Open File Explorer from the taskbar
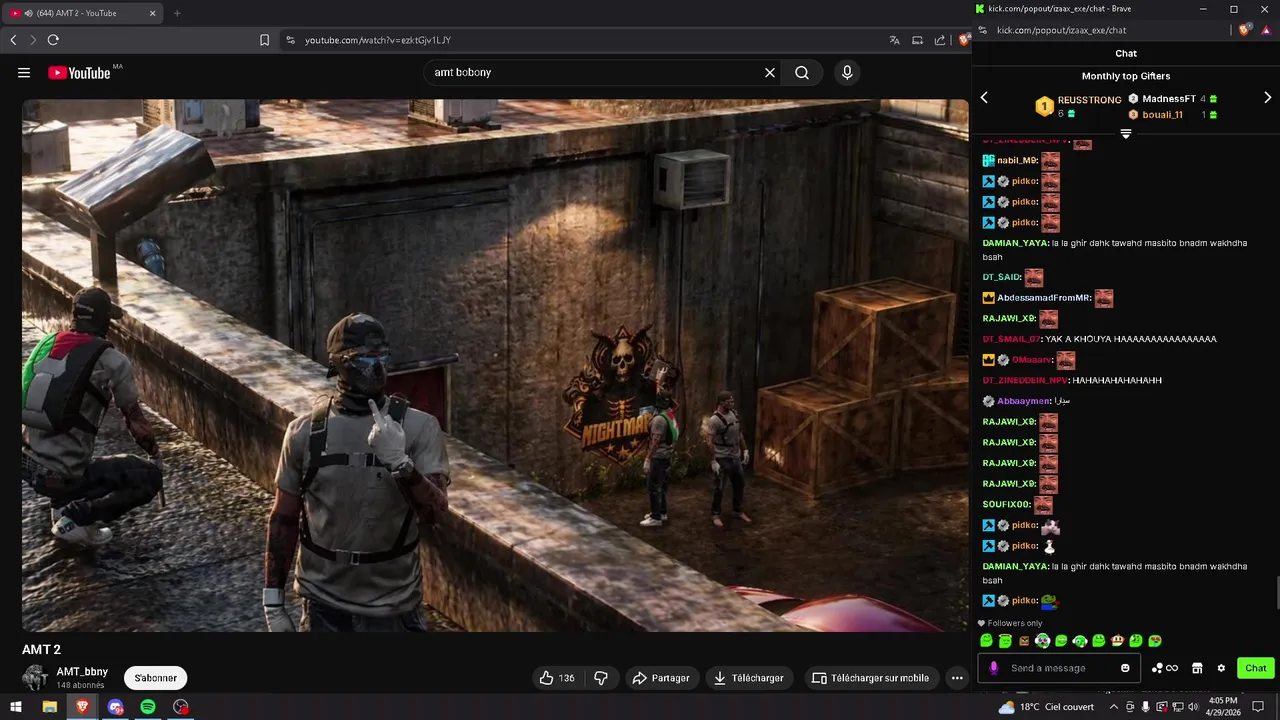Viewport: 1280px width, 720px height. pyautogui.click(x=49, y=707)
